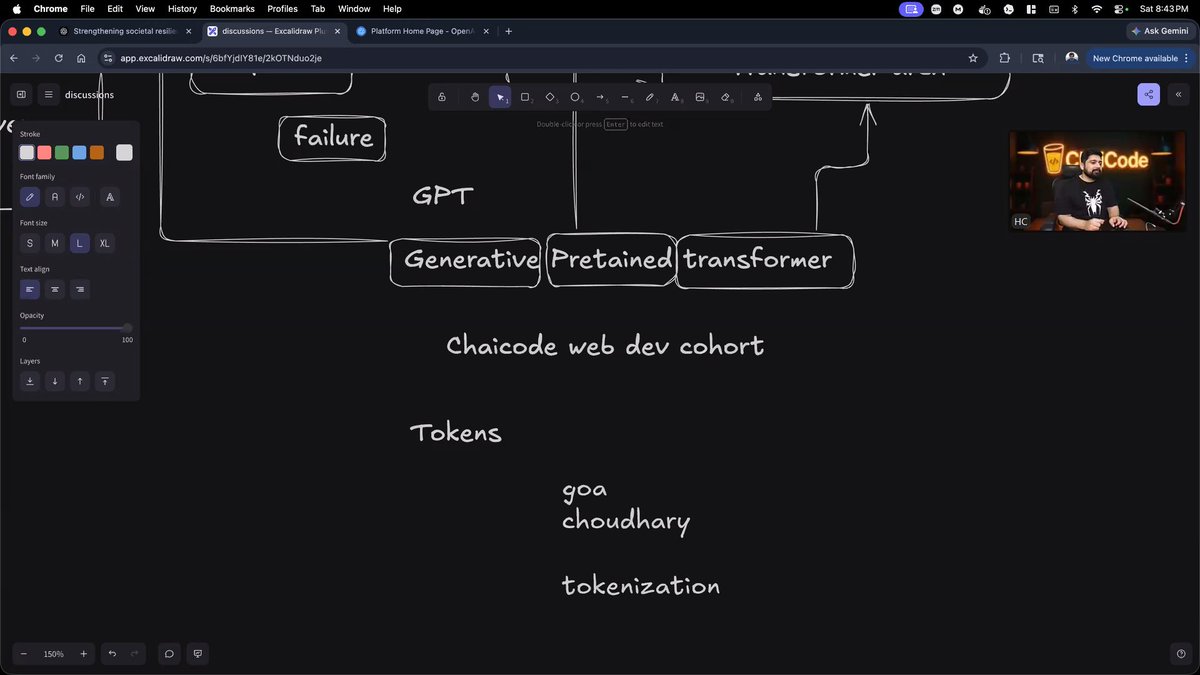Align text center
Image resolution: width=1200 pixels, height=675 pixels.
coord(55,289)
